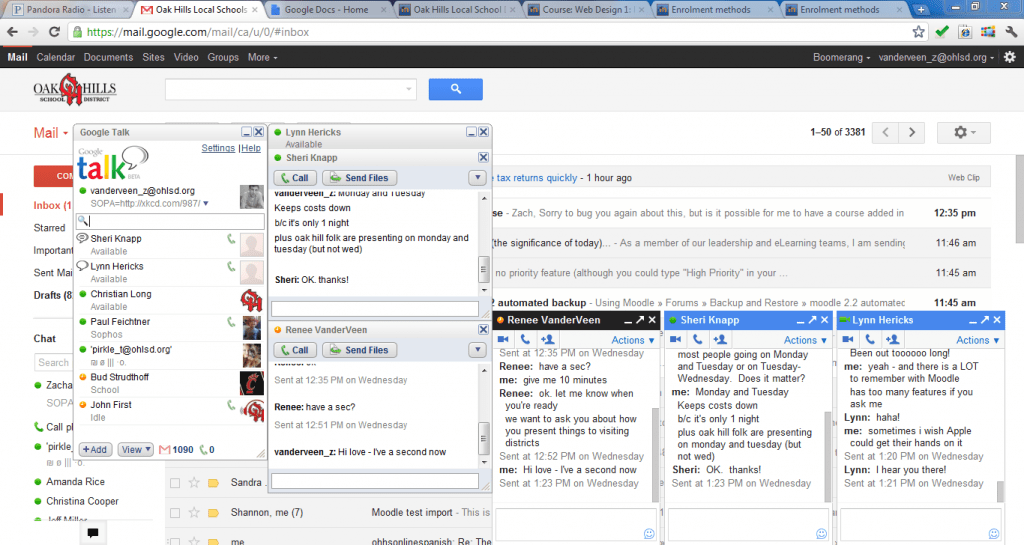The height and width of the screenshot is (545, 1024).
Task: Start voice call in Lynn Hericks chat
Action: (x=870, y=339)
